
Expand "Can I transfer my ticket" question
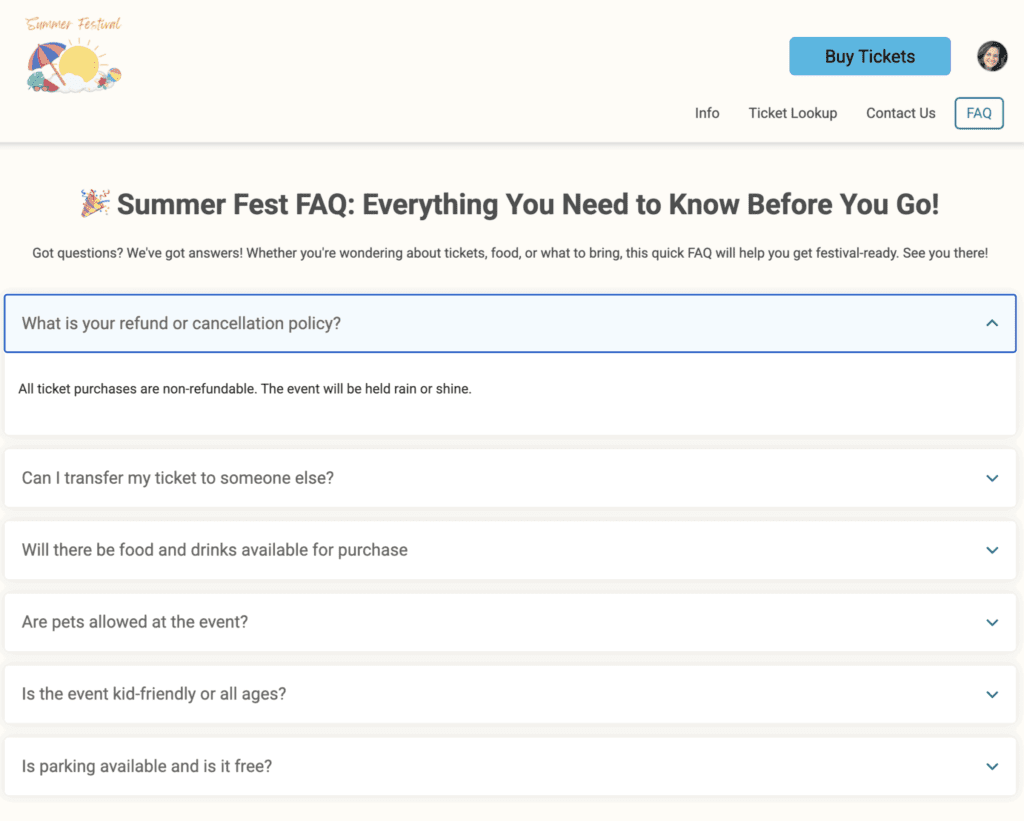coord(178,478)
